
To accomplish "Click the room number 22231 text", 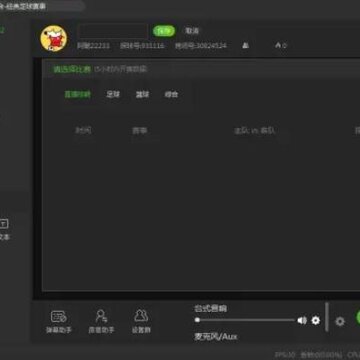I will coord(93,46).
